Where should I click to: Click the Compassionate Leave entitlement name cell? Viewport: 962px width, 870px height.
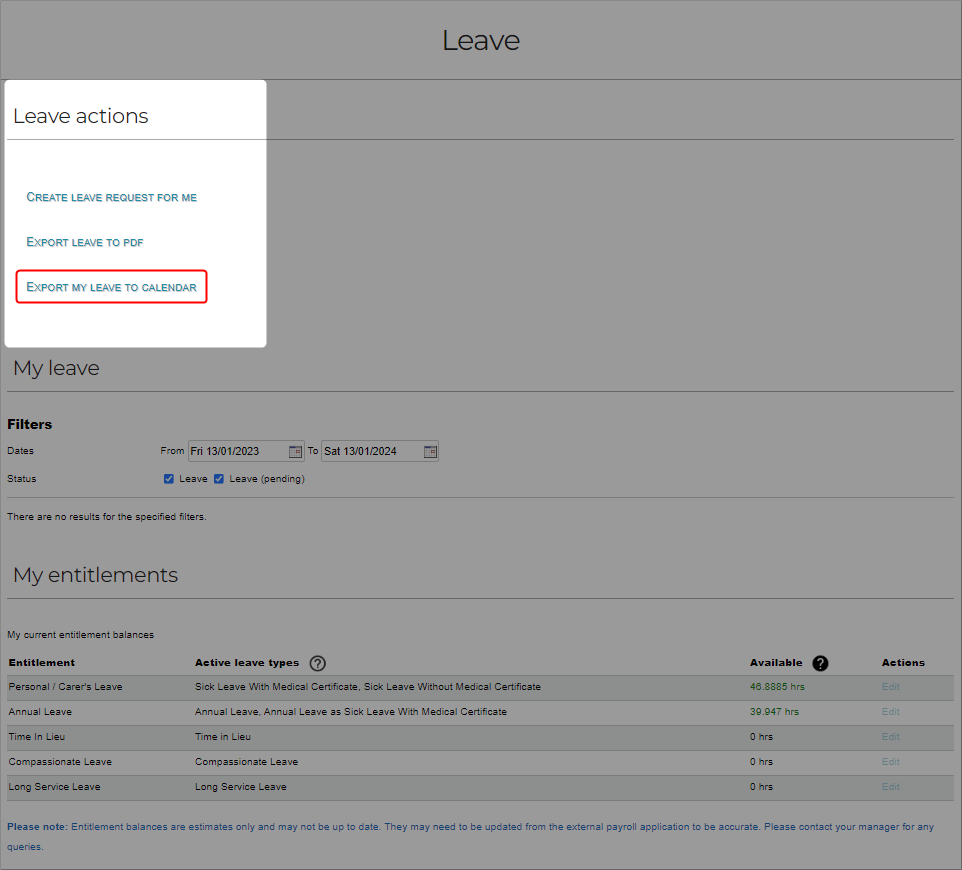60,761
